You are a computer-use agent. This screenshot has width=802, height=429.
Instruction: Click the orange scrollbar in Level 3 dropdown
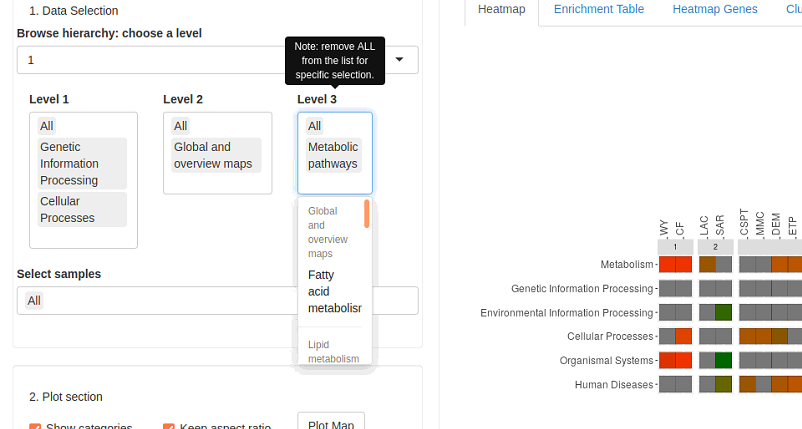[x=367, y=214]
